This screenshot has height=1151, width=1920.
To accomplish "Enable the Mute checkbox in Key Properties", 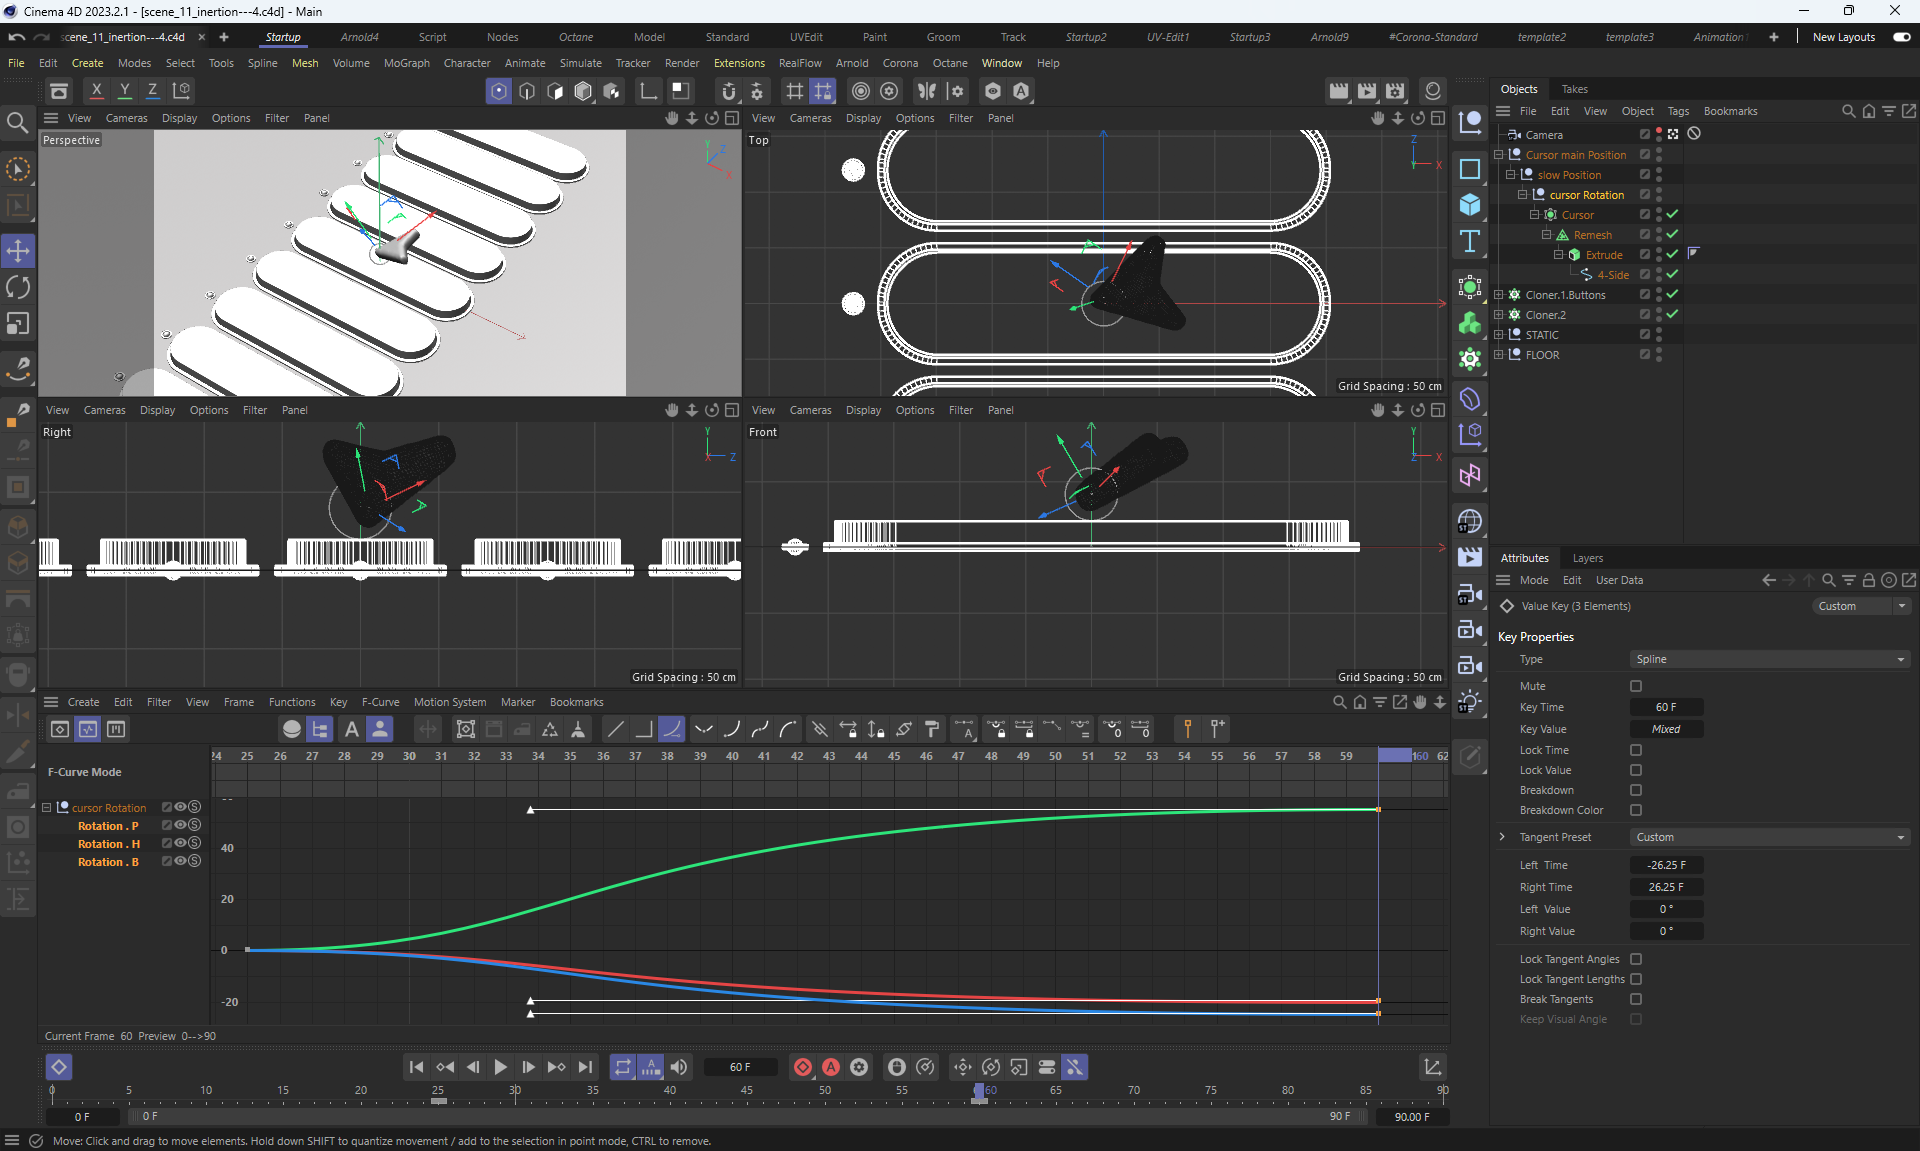I will coord(1636,686).
